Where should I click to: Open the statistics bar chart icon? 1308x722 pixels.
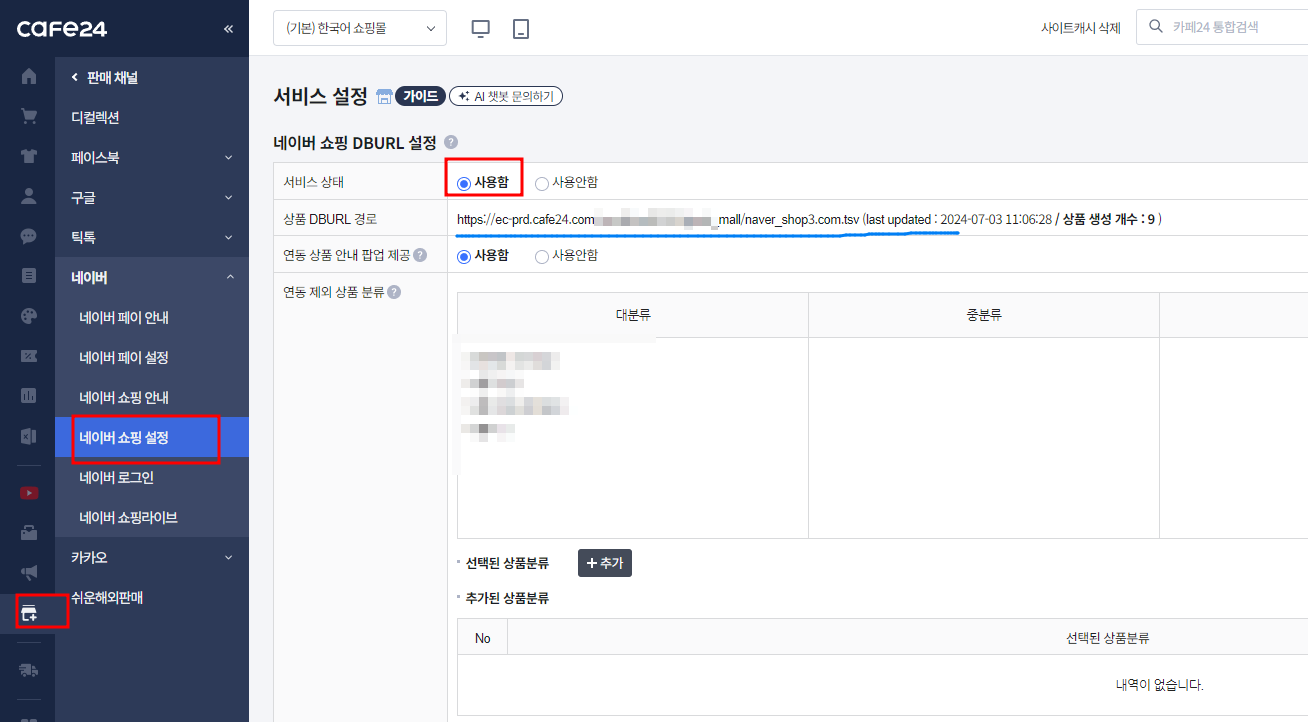tap(29, 396)
